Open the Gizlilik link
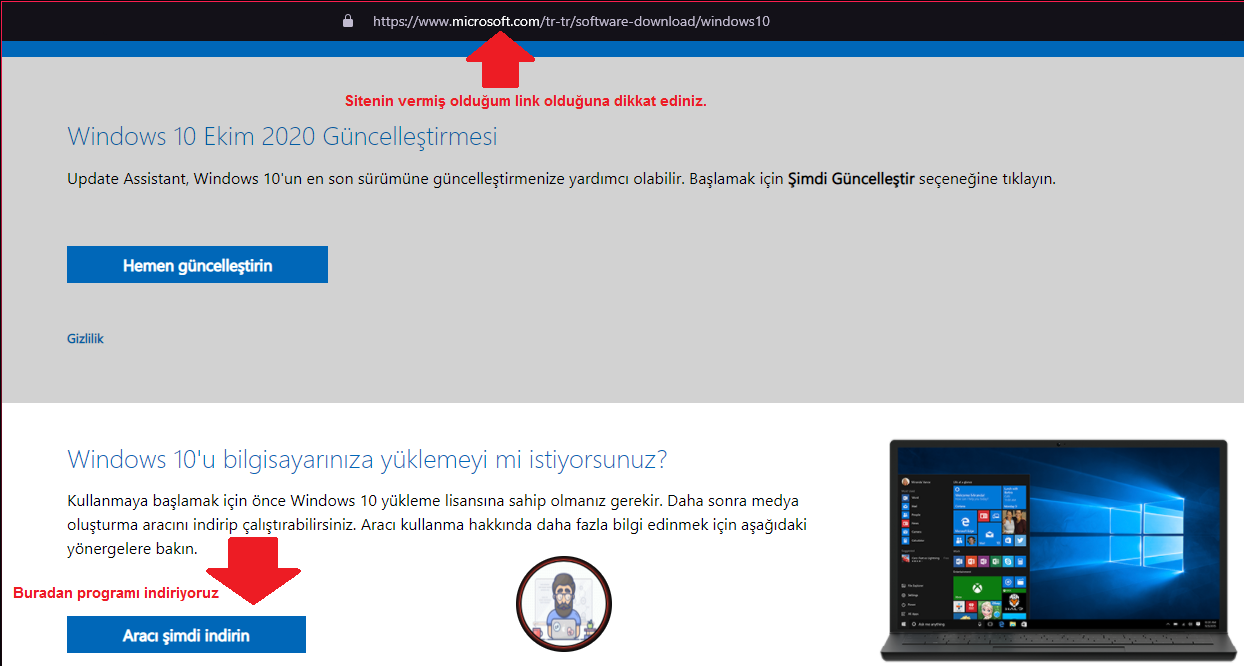 (85, 339)
